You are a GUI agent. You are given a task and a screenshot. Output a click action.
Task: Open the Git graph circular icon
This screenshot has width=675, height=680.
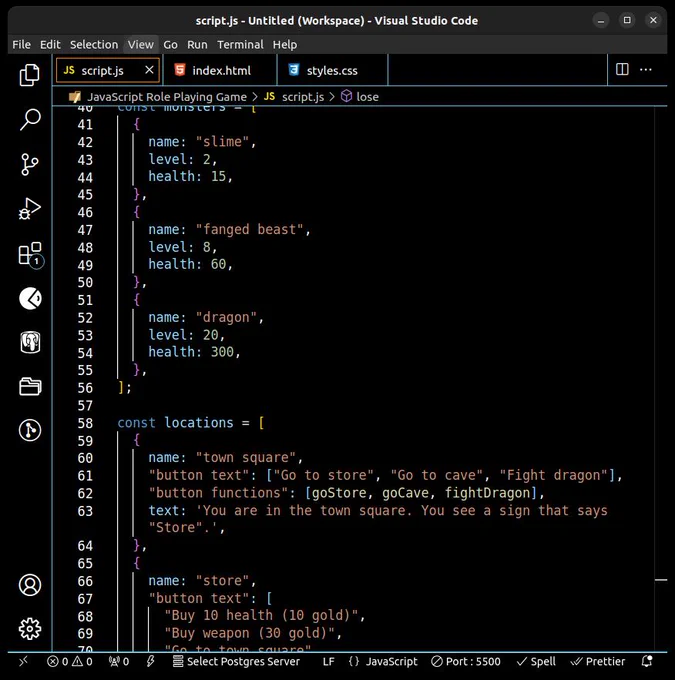pyautogui.click(x=30, y=430)
